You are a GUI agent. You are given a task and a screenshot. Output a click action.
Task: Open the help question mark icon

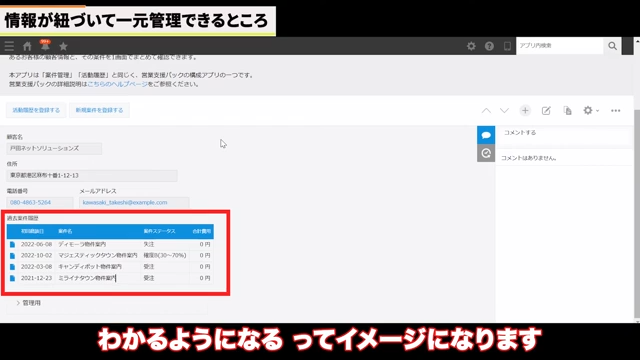click(x=489, y=46)
